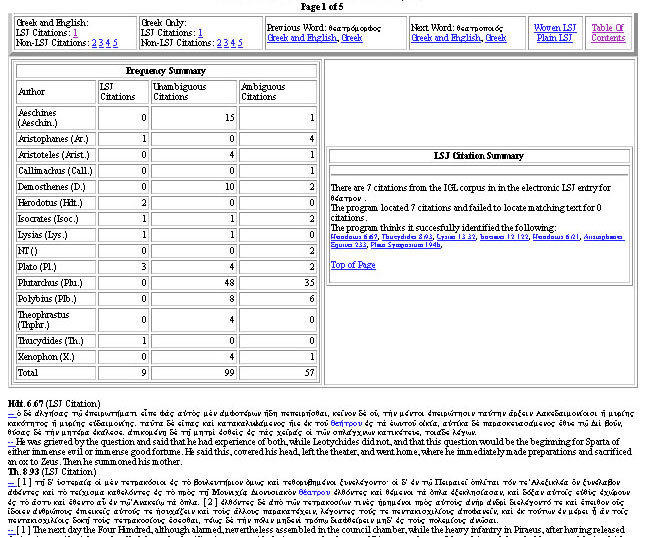Click the dash link before 'He was grieved'
Viewport: 646px width, 537px height.
(x=12, y=442)
